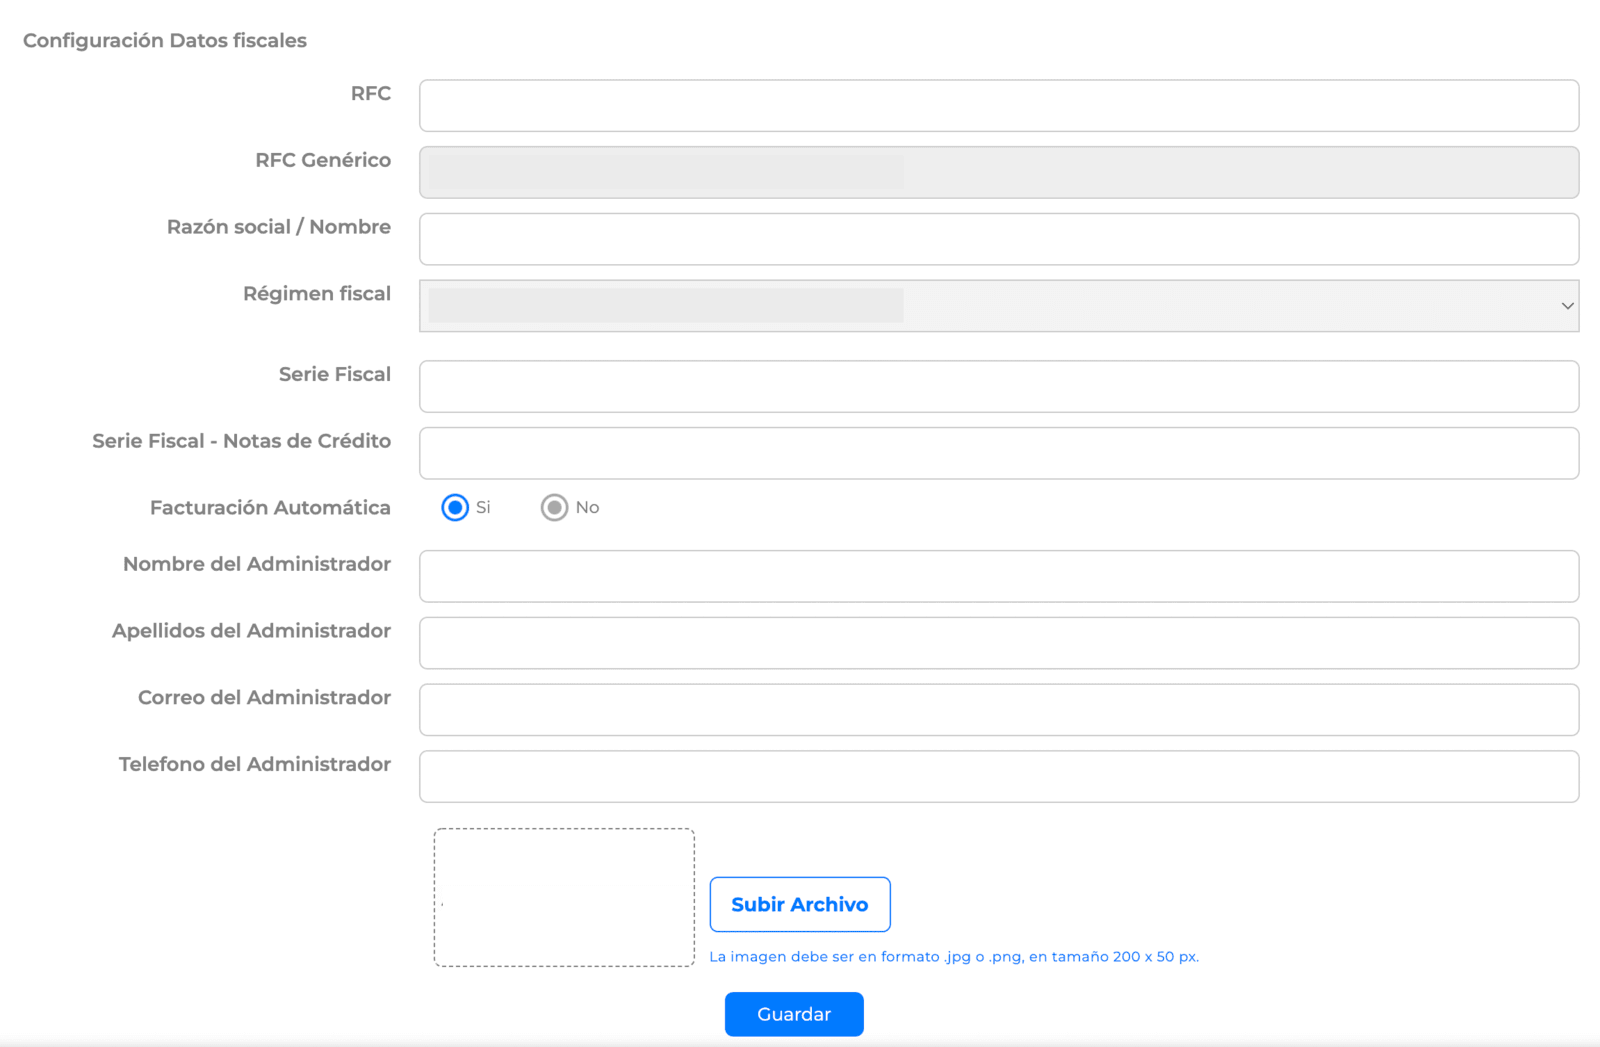Click the RFC input field
The height and width of the screenshot is (1047, 1600).
coord(999,106)
